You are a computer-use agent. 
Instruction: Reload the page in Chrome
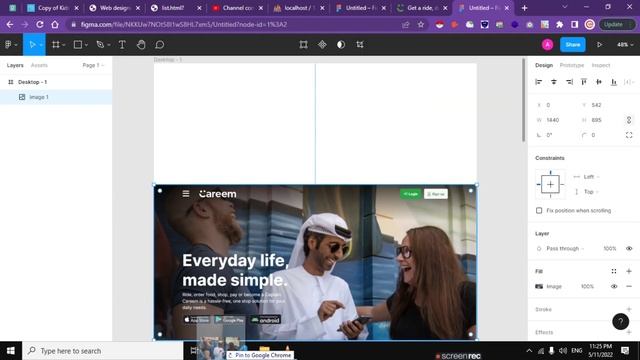40,24
